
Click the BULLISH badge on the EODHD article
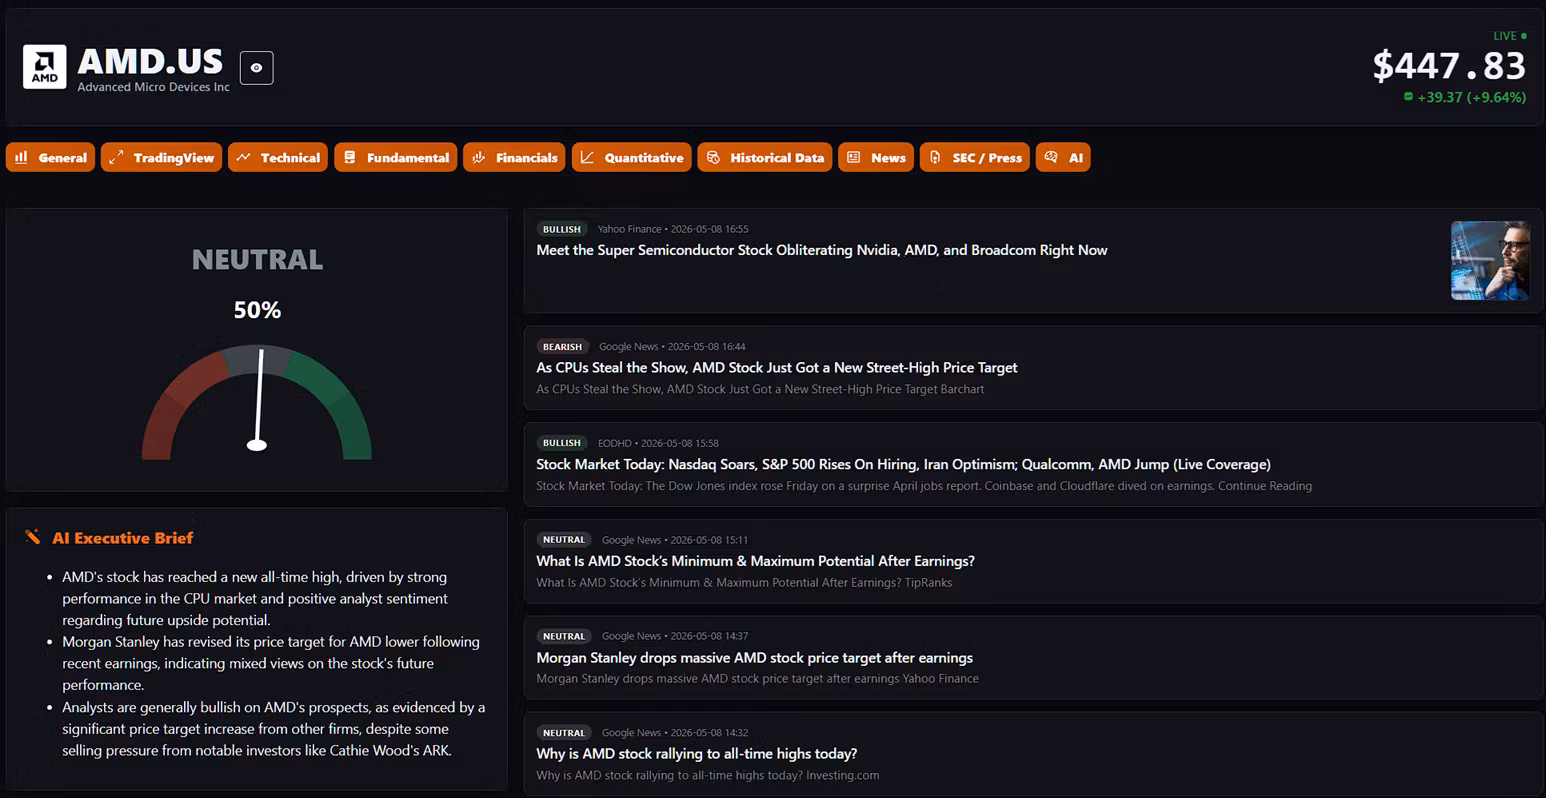[x=562, y=443]
